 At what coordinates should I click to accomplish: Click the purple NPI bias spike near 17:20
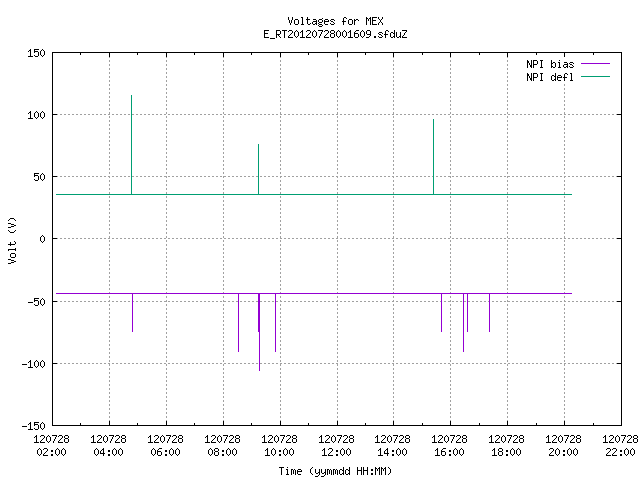(489, 313)
